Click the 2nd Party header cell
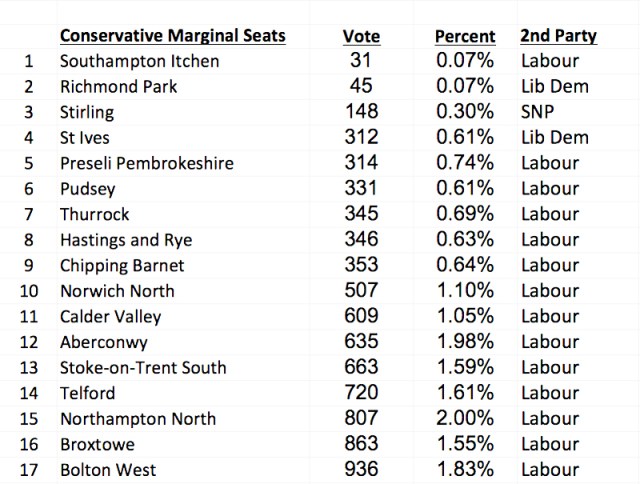Viewport: 640px width, 484px height. 558,36
